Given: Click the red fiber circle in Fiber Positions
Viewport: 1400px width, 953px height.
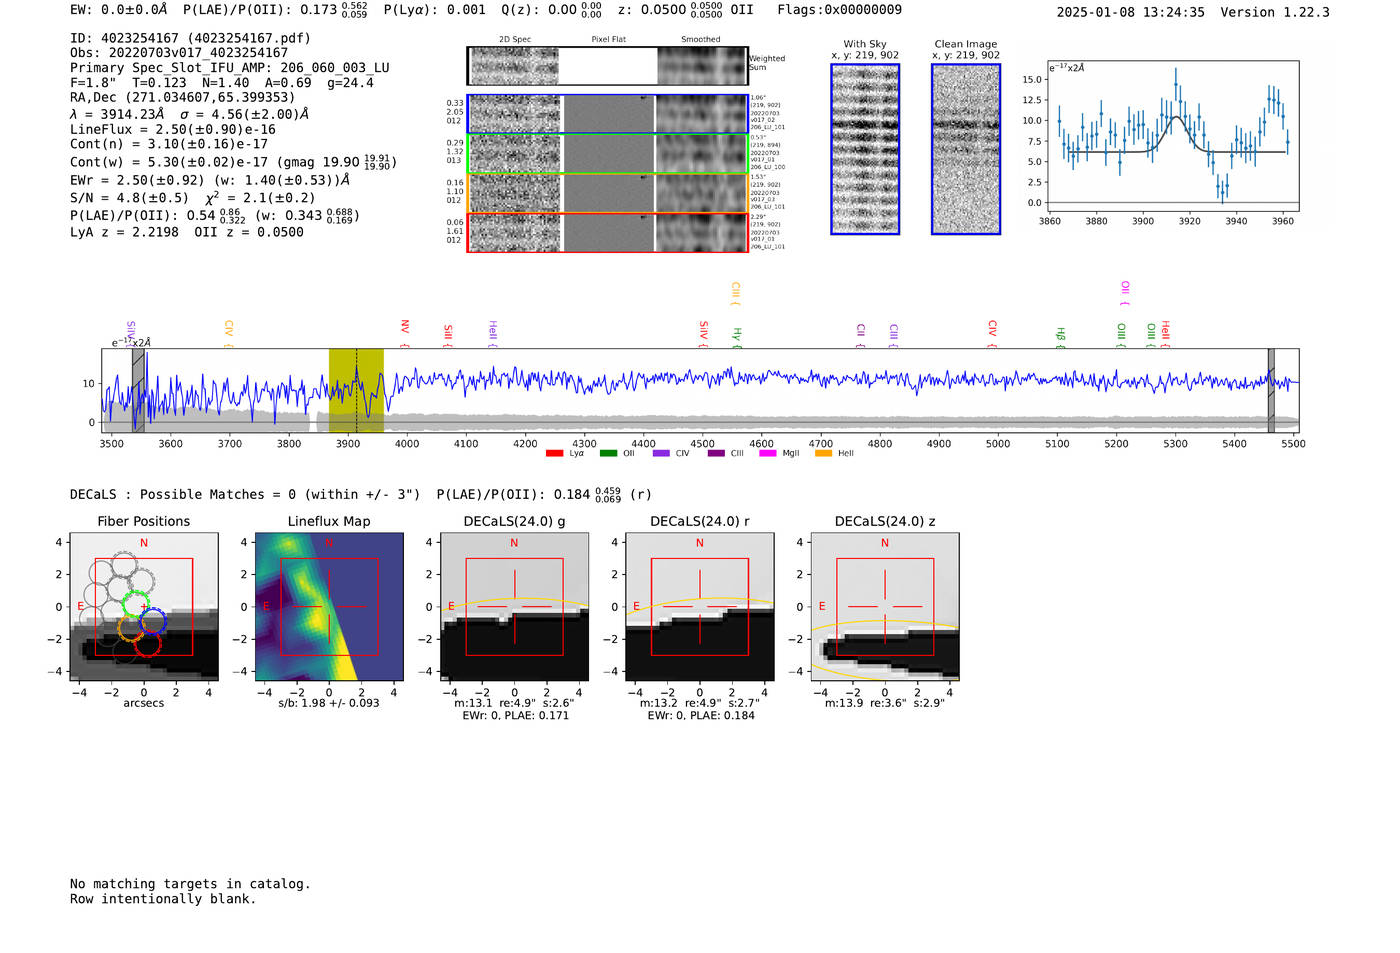Looking at the screenshot, I should click(x=148, y=644).
